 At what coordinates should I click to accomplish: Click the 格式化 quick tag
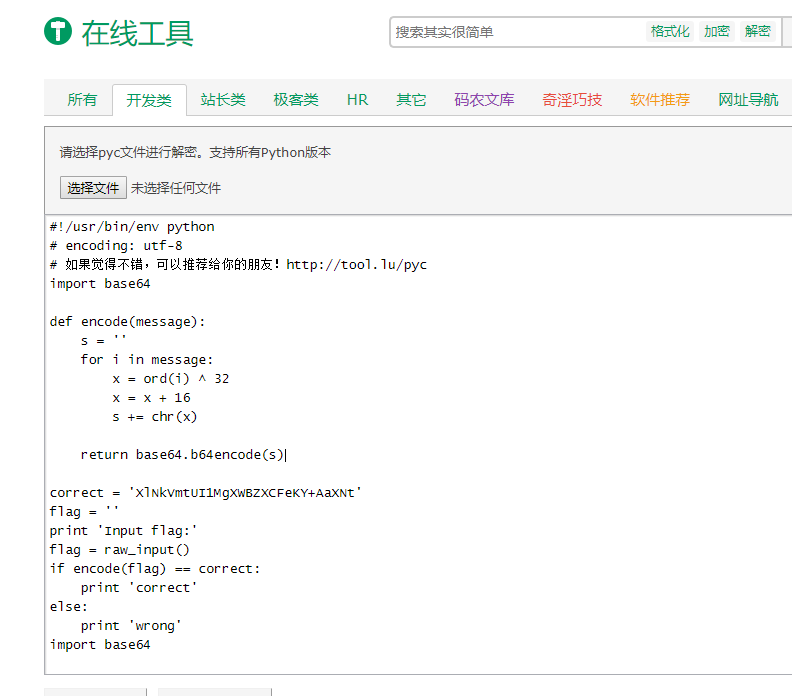[x=670, y=31]
